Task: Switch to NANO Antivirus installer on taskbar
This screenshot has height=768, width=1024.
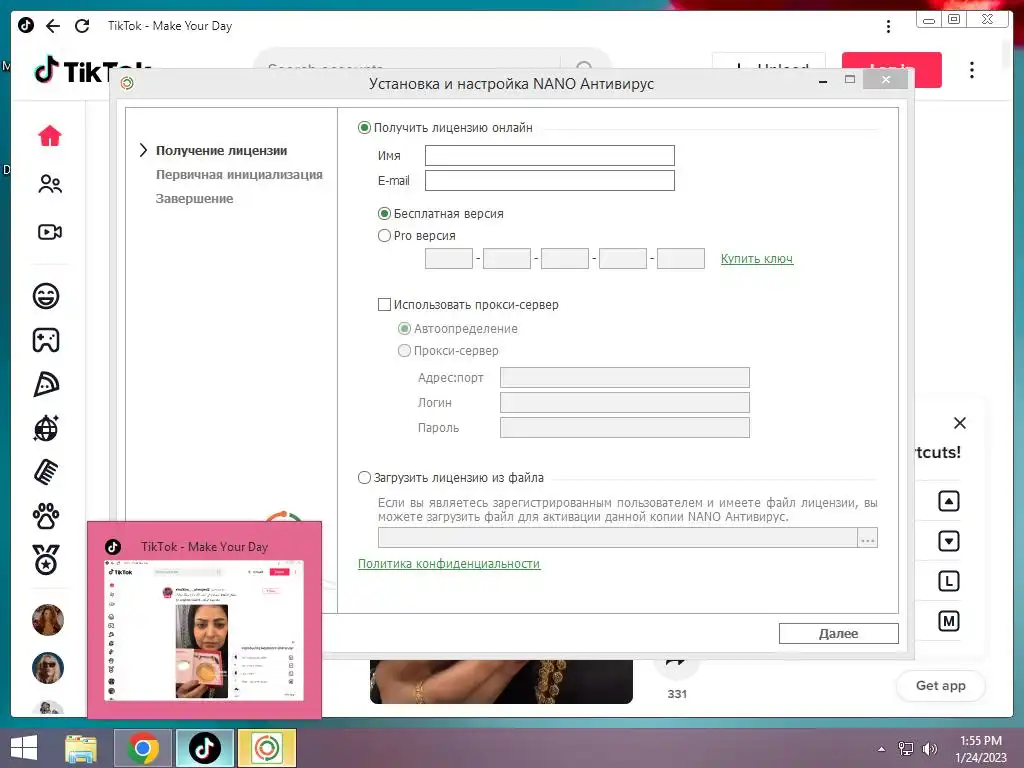Action: point(267,748)
